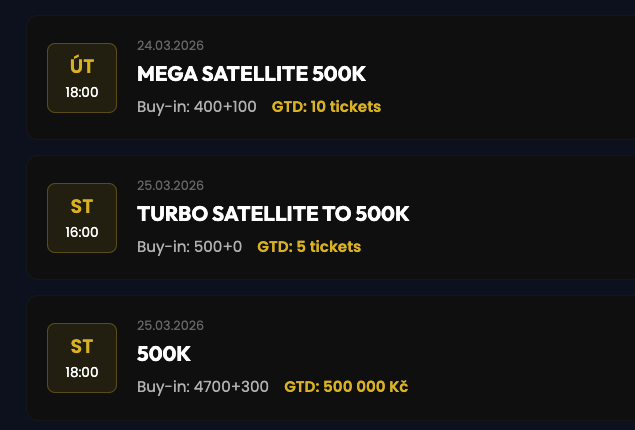Click the ST 16:00 date badge

click(x=82, y=218)
